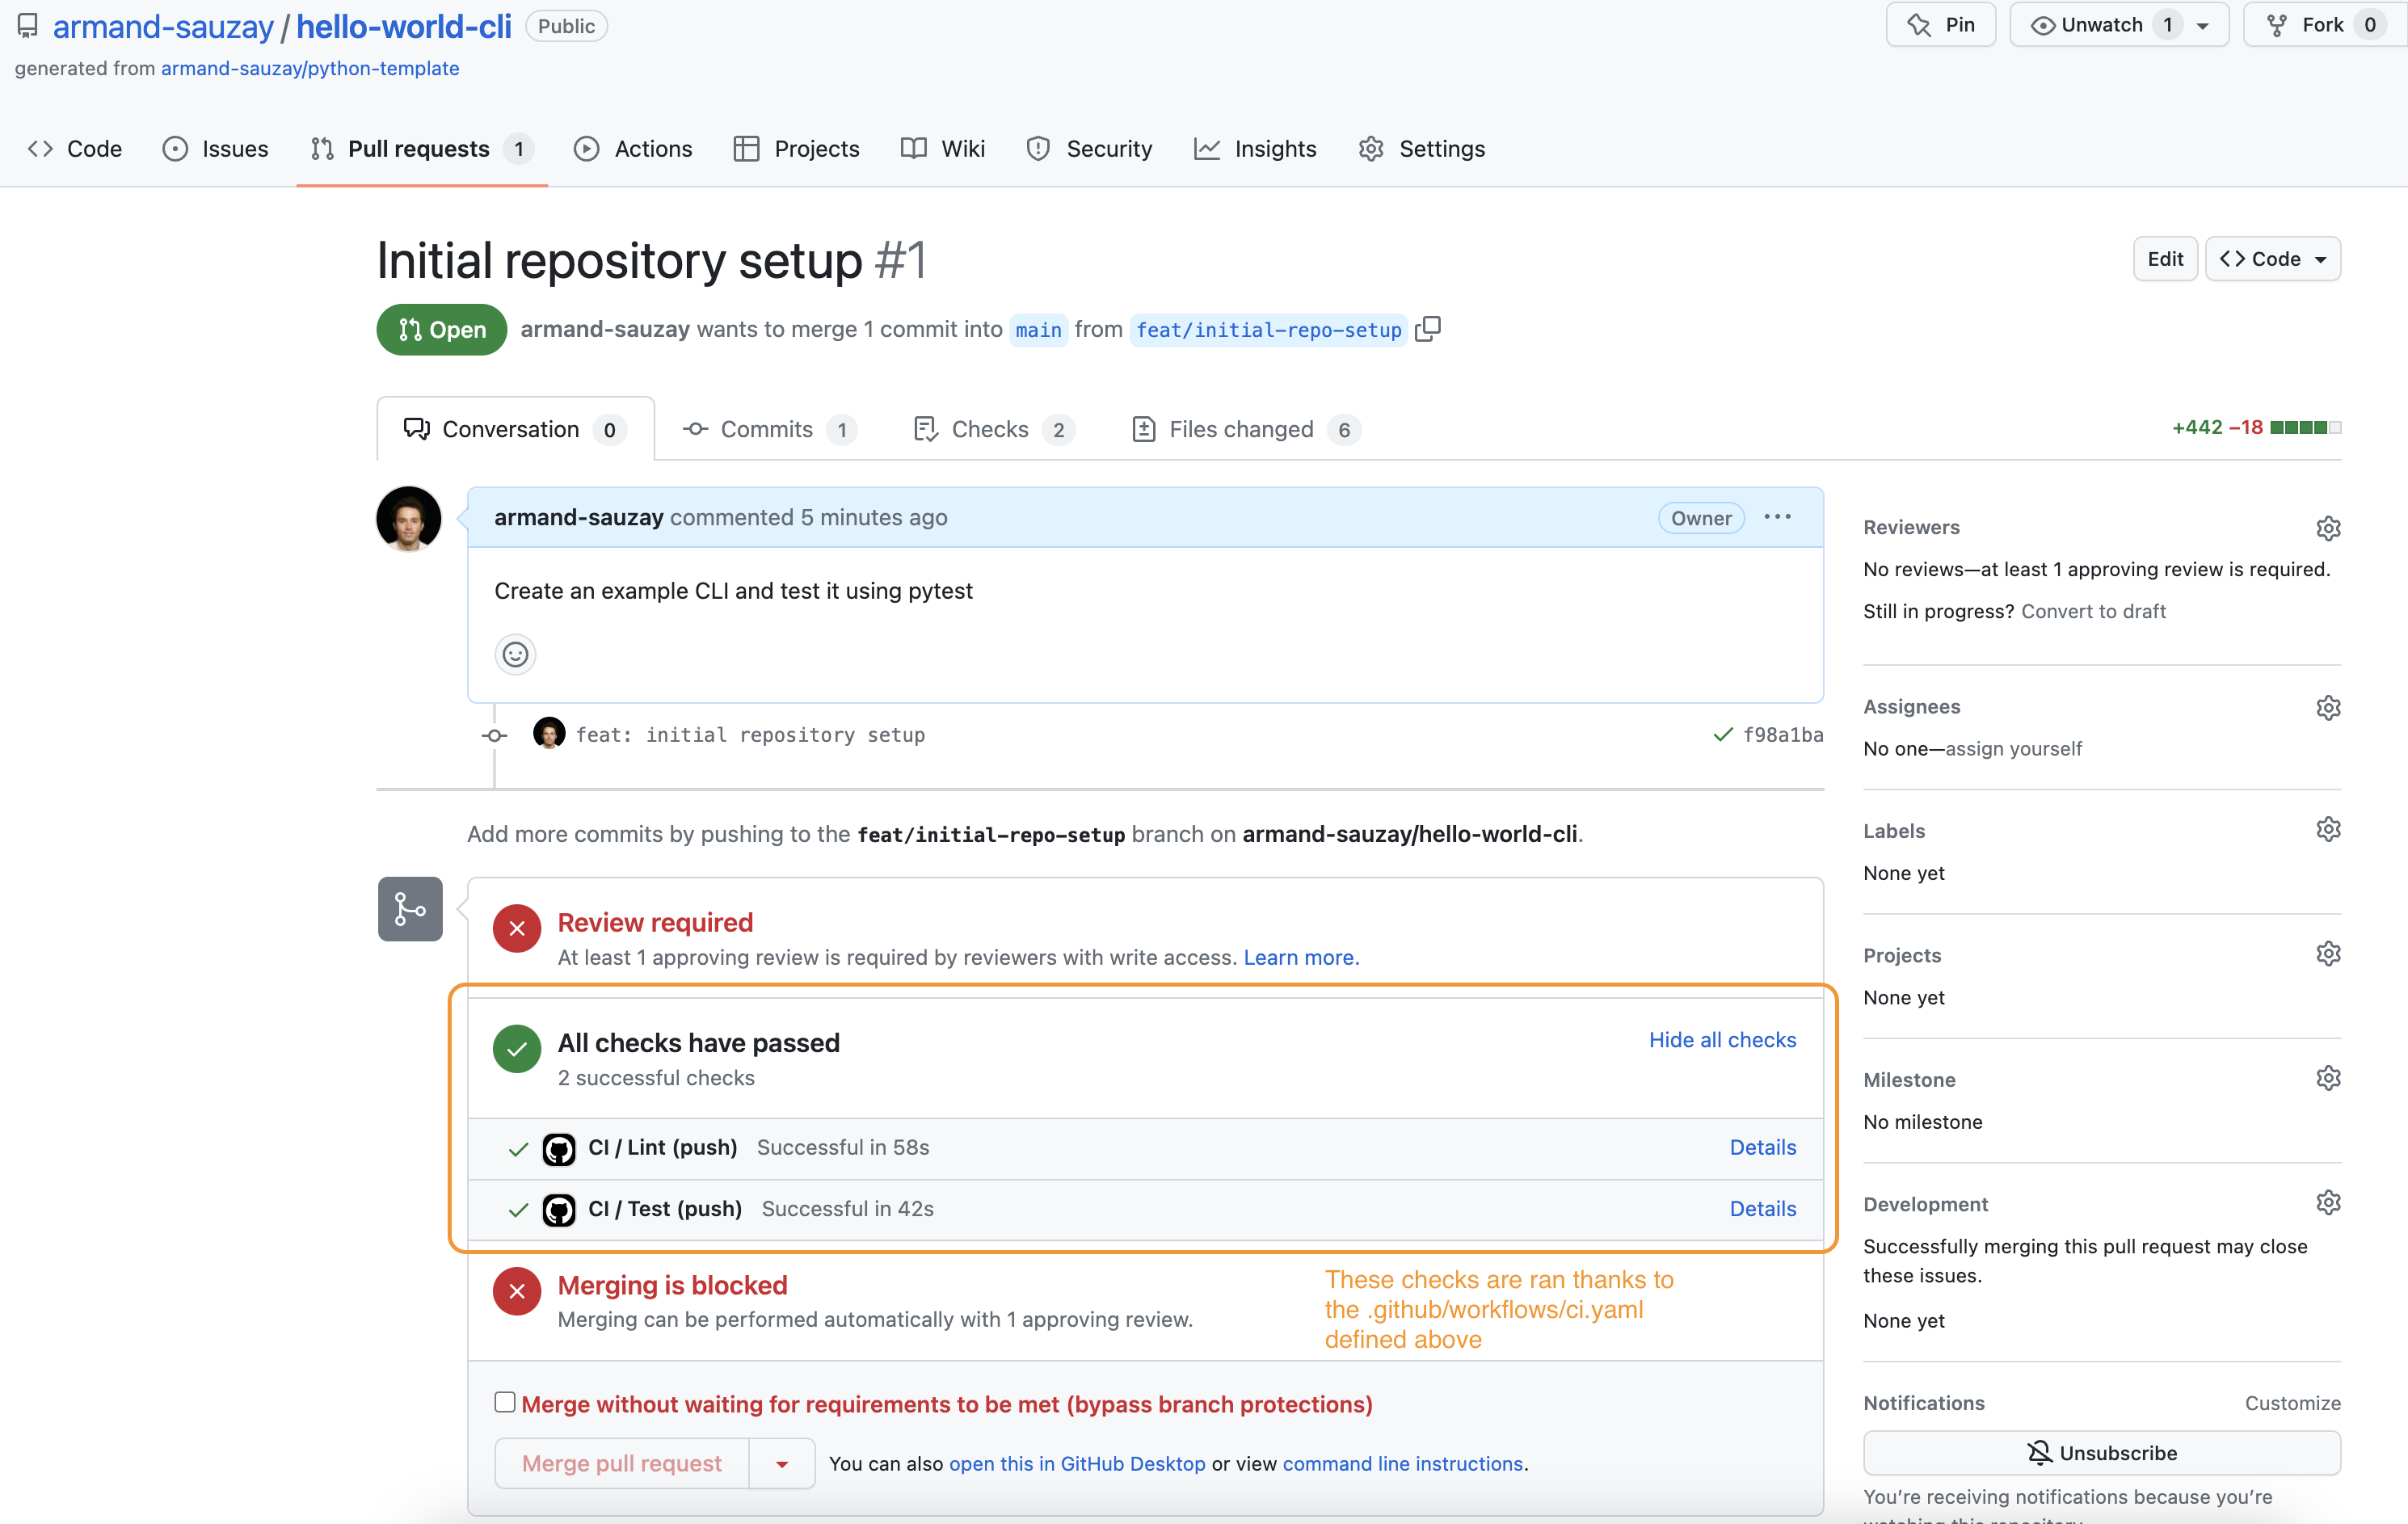Viewport: 2408px width, 1524px height.
Task: Open the Pull requests tab
Action: [422, 149]
